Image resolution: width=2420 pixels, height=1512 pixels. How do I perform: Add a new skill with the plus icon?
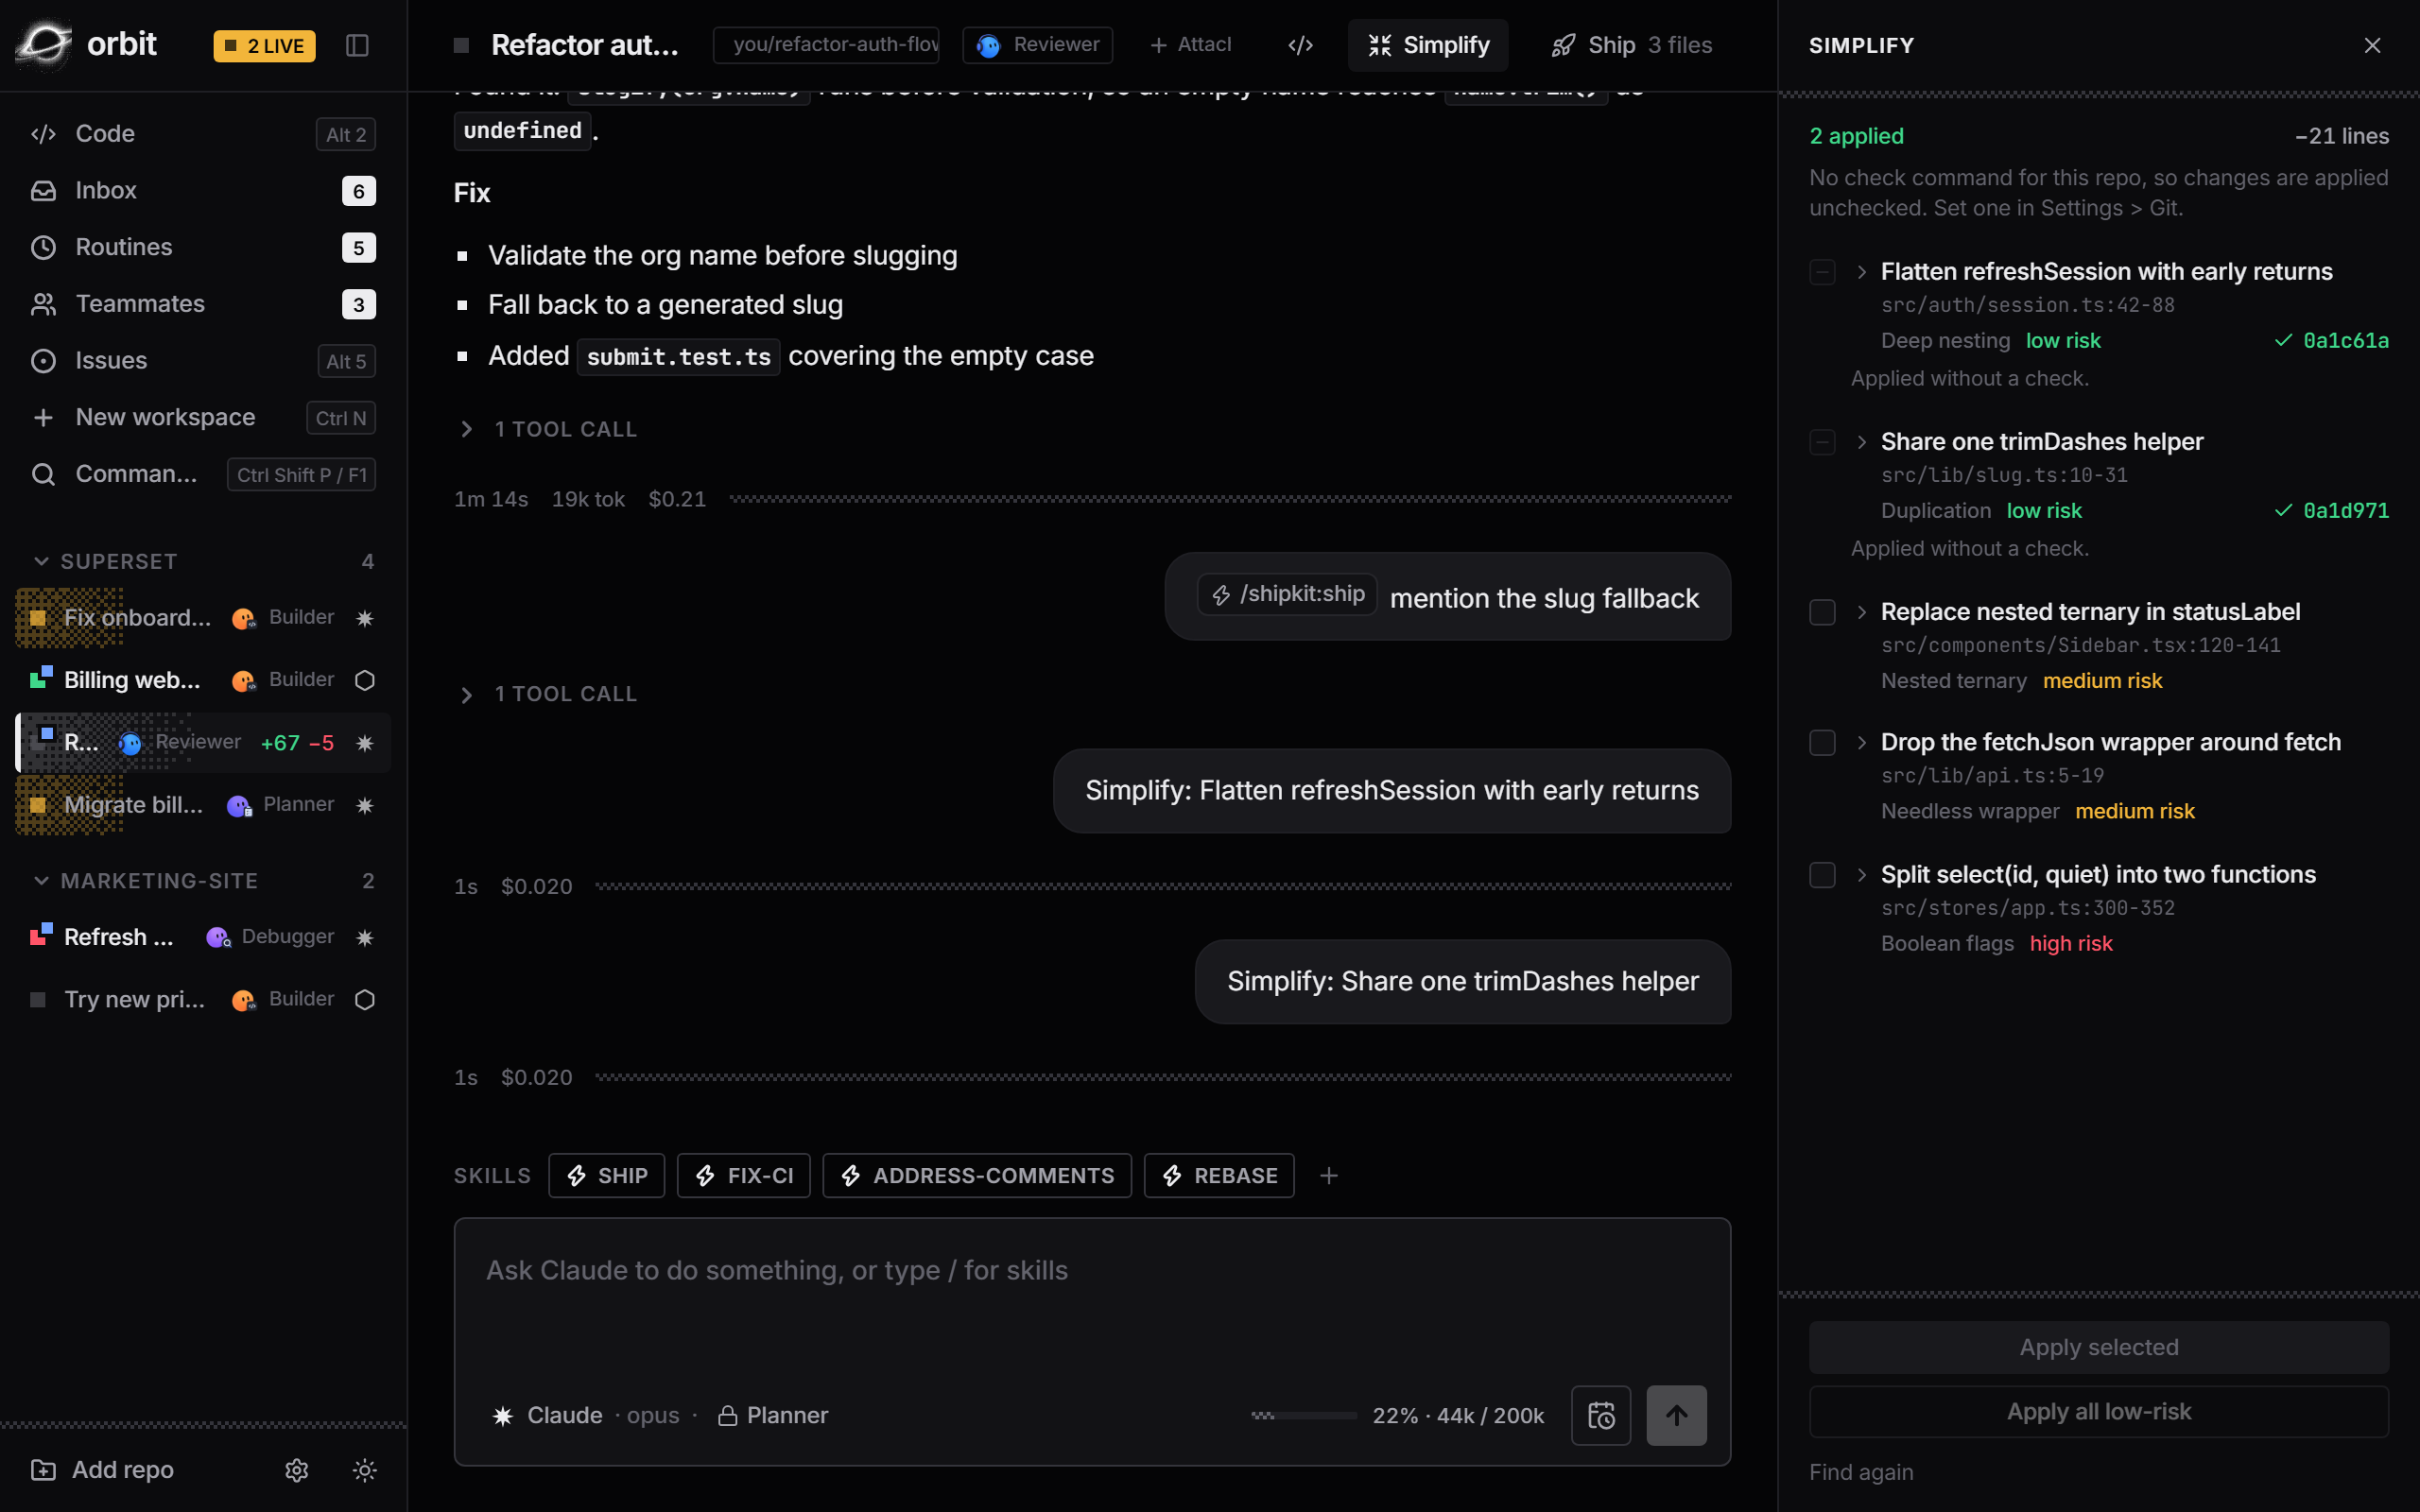[x=1328, y=1176]
